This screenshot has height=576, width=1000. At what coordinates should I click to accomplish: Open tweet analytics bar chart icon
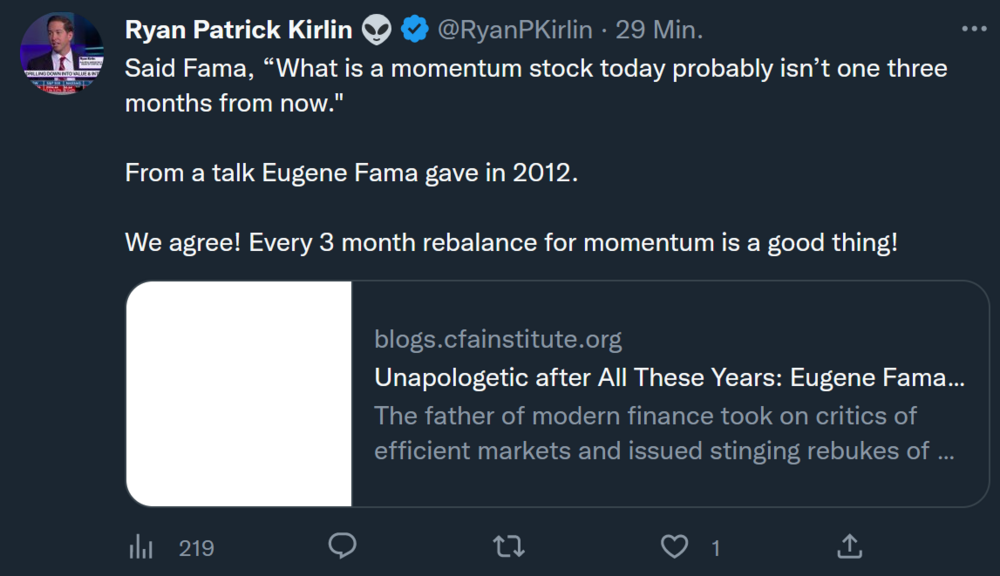point(142,547)
